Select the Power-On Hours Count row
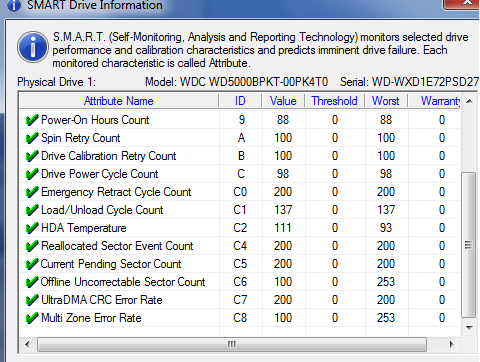Viewport: 480px width, 362px height. click(x=240, y=120)
